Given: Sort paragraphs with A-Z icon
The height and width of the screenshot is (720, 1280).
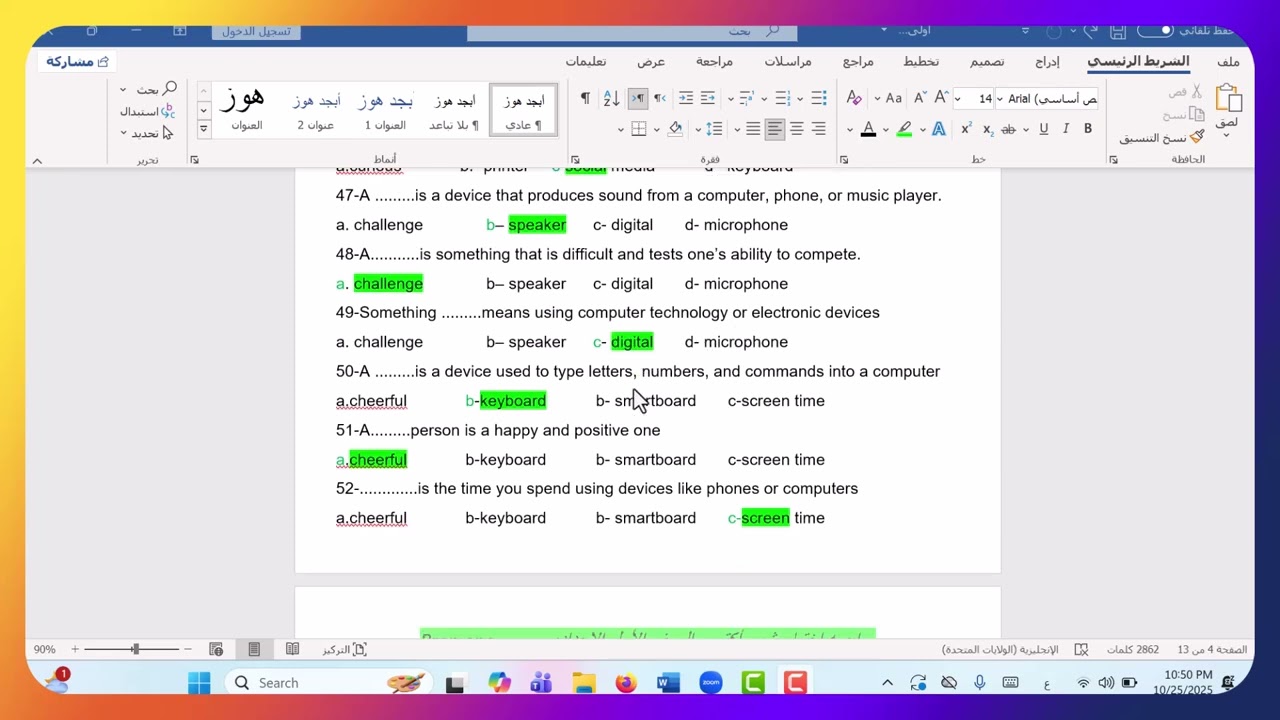Looking at the screenshot, I should (x=612, y=98).
